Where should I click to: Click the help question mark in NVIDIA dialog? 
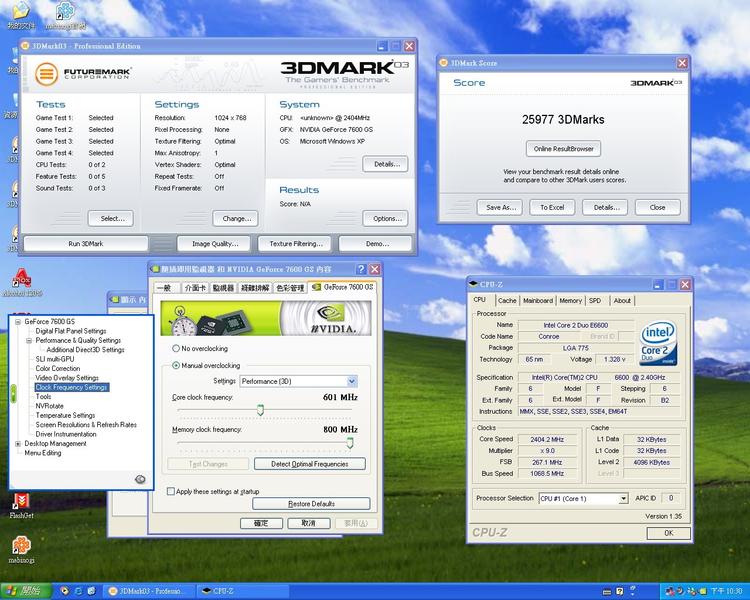(361, 269)
